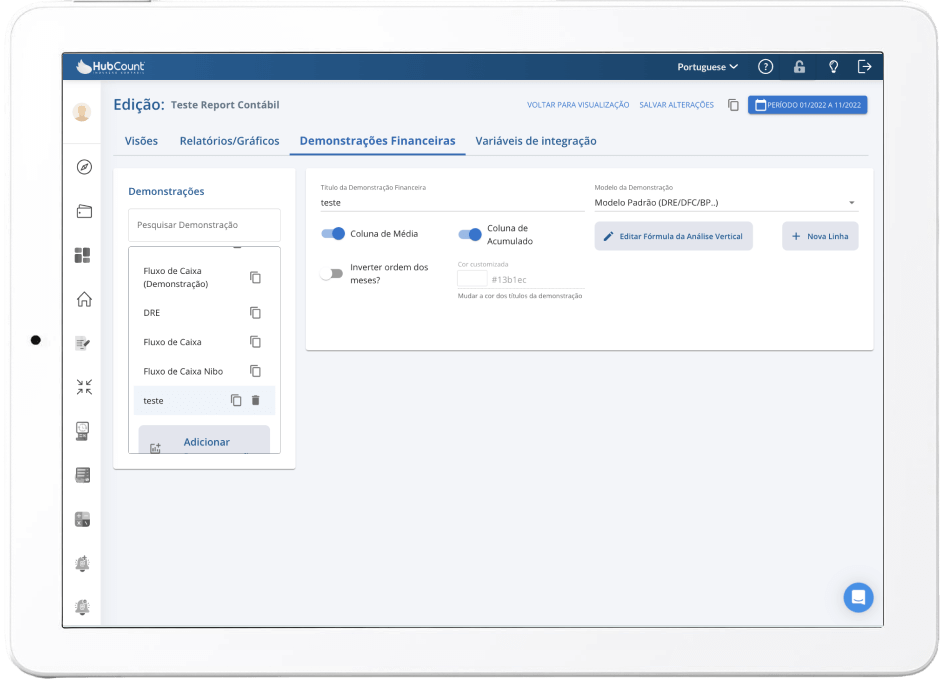Screen dimensions: 944x681
Task: Duplicate the DRE demonstration
Action: (255, 313)
